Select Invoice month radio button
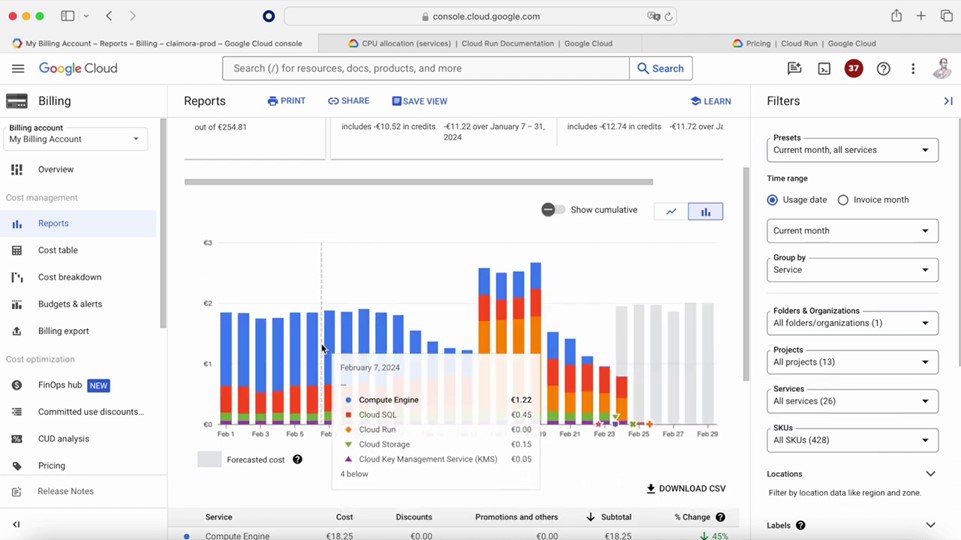This screenshot has height=540, width=961. click(x=843, y=200)
